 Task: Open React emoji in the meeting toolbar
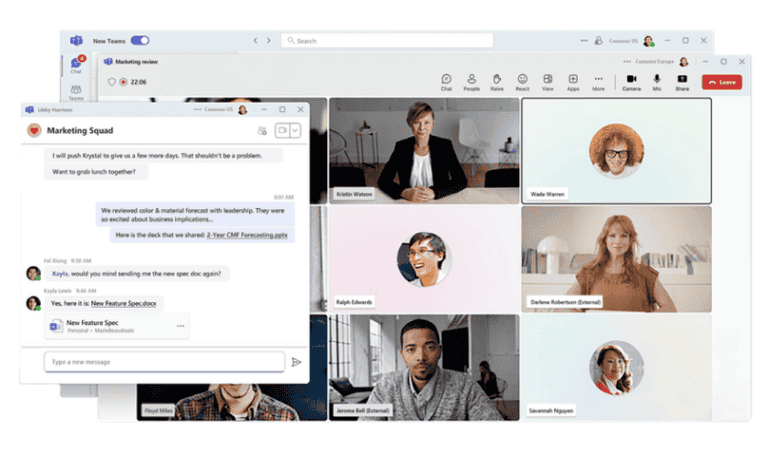[x=522, y=82]
